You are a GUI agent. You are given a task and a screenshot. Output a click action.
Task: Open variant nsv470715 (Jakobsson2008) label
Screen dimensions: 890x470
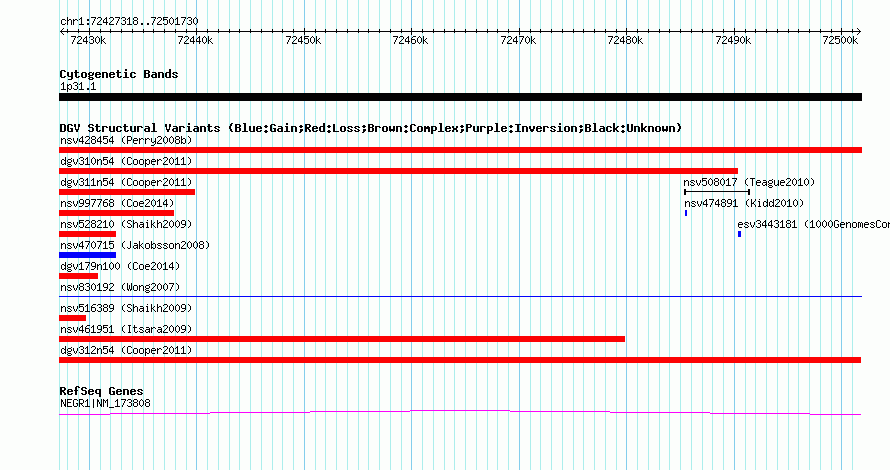135,245
